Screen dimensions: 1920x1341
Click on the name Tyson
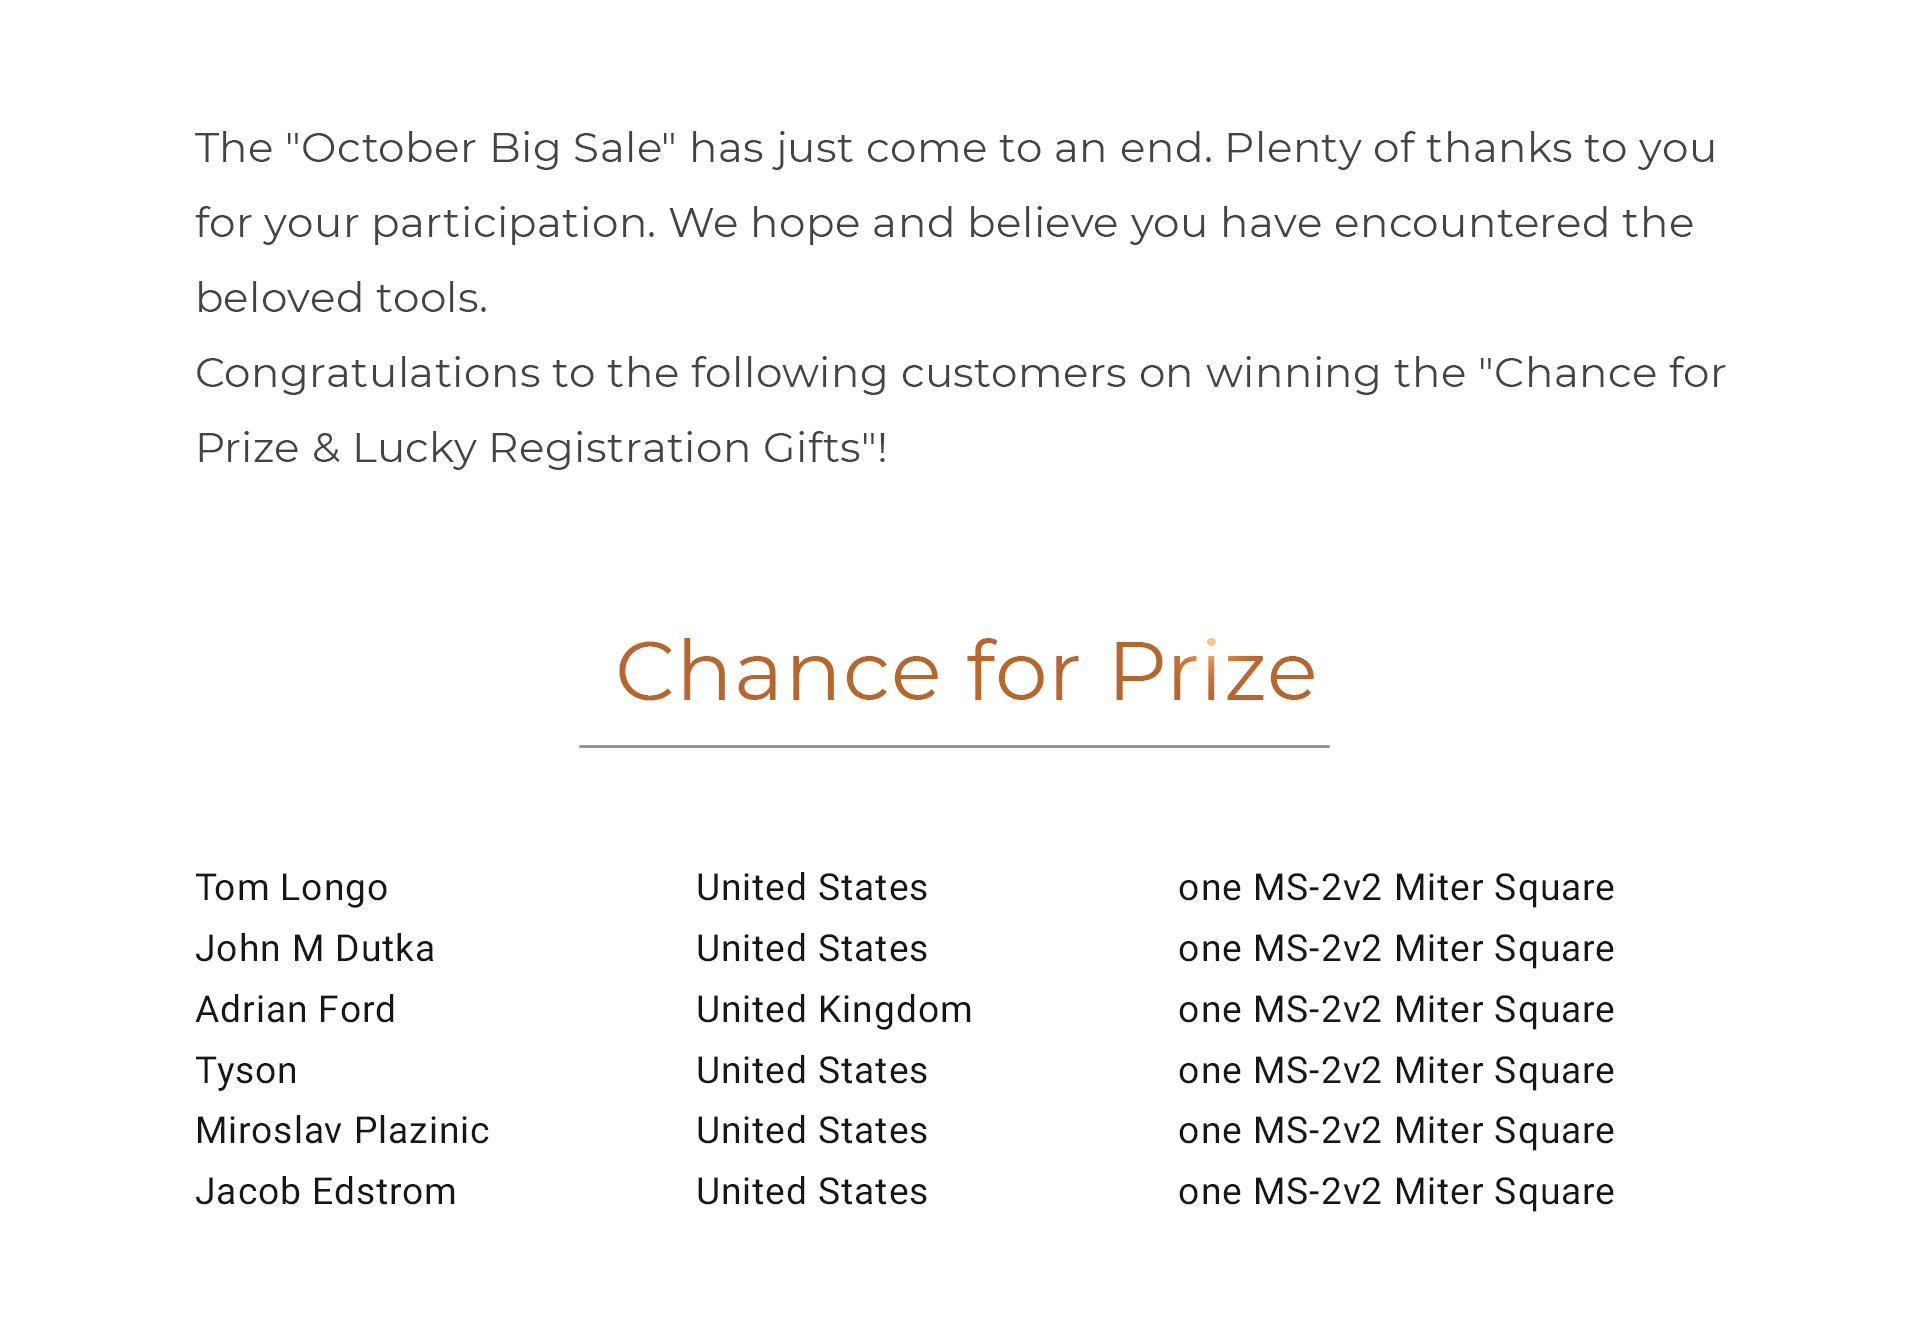pyautogui.click(x=246, y=1071)
